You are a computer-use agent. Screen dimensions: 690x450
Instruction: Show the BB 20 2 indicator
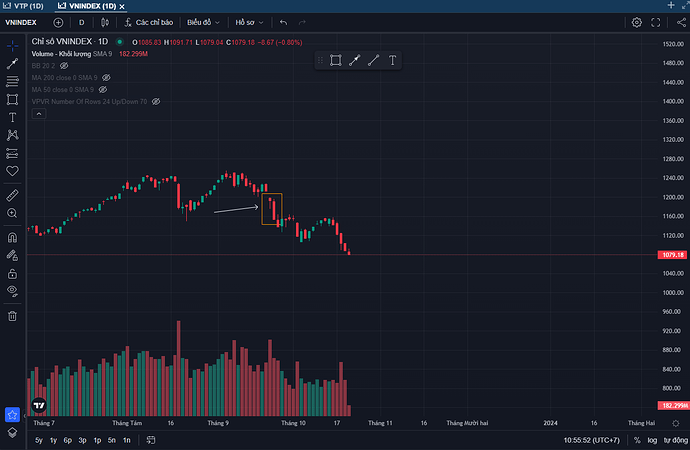pyautogui.click(x=64, y=65)
